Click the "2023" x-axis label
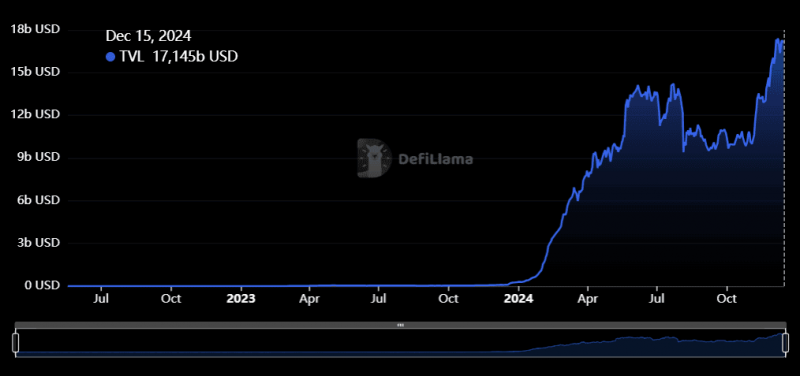Viewport: 800px width, 376px height. (x=240, y=298)
